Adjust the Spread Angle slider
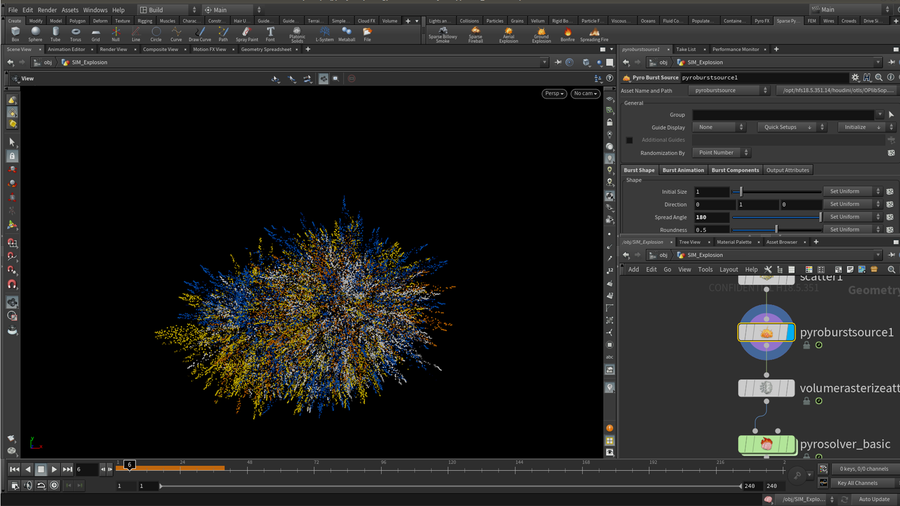 tap(777, 217)
